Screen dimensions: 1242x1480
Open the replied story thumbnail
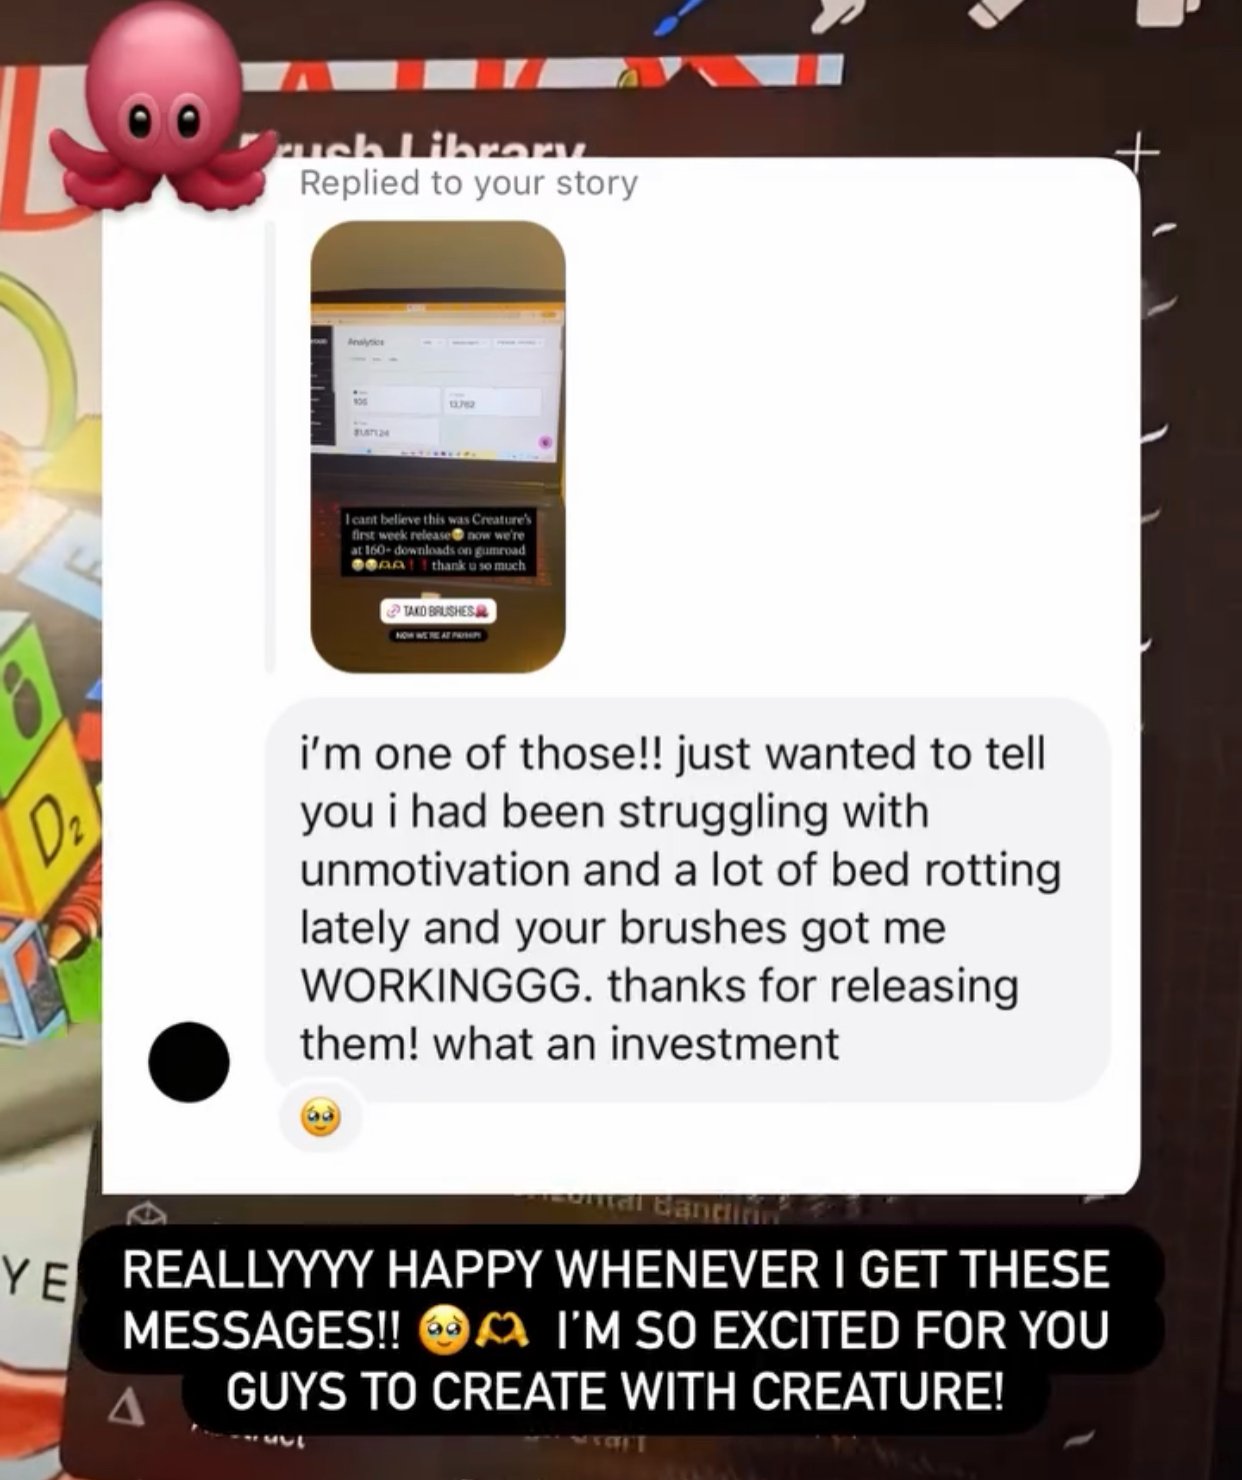438,446
